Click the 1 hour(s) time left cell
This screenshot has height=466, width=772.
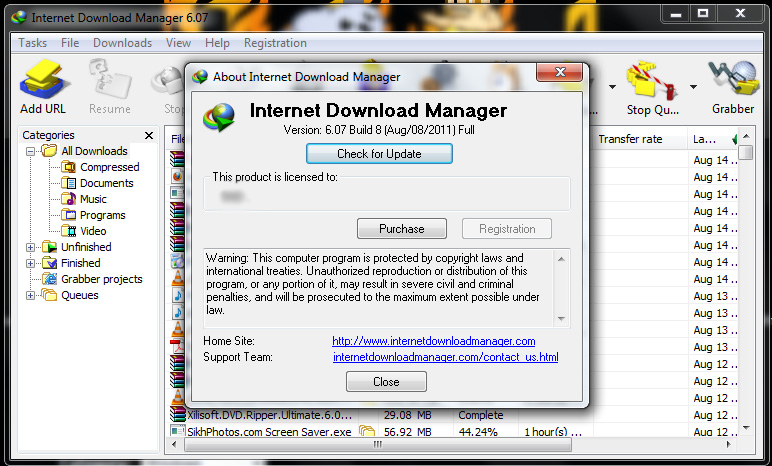(553, 432)
